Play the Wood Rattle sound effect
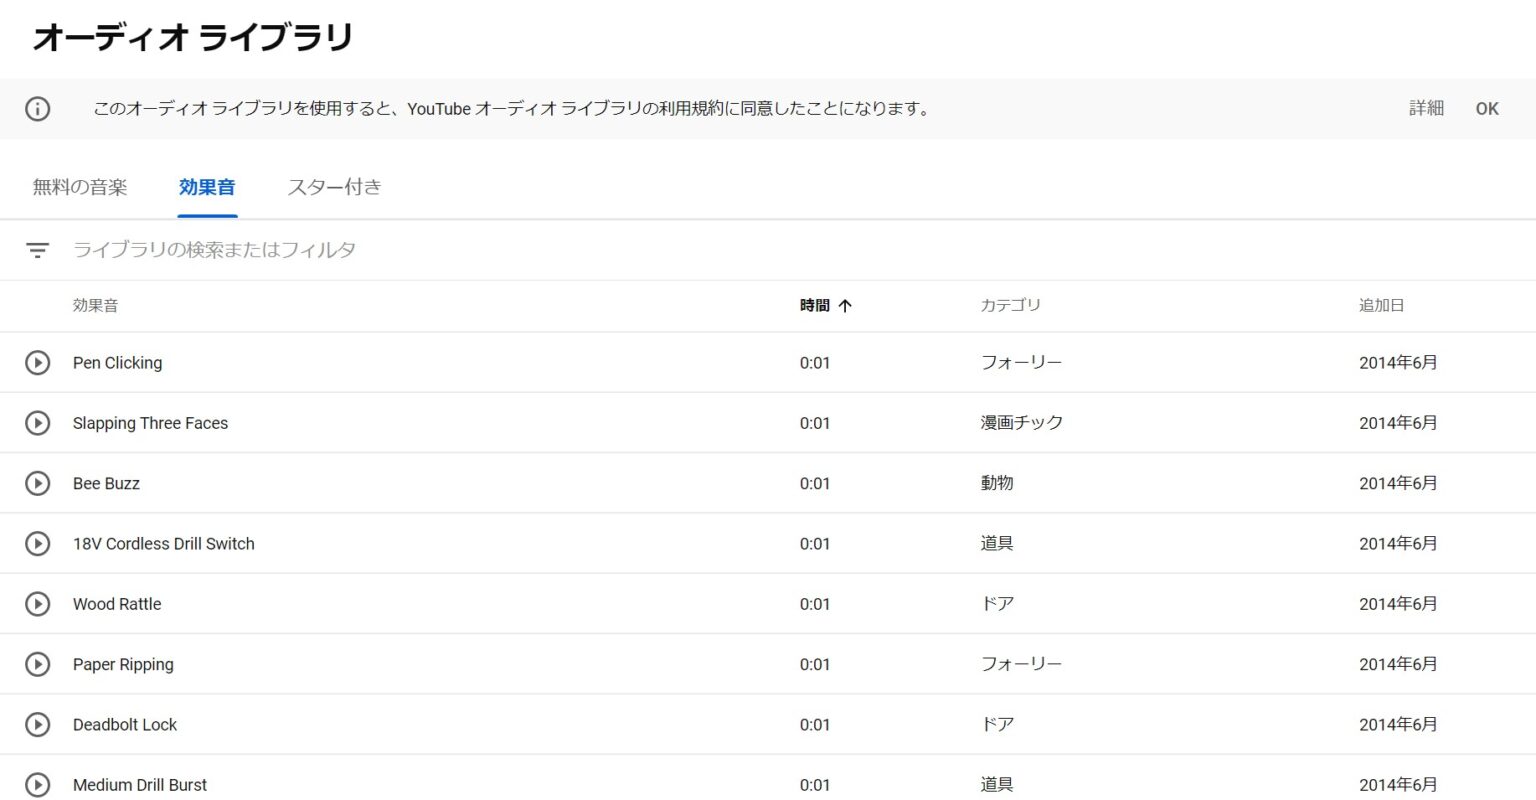 tap(37, 604)
